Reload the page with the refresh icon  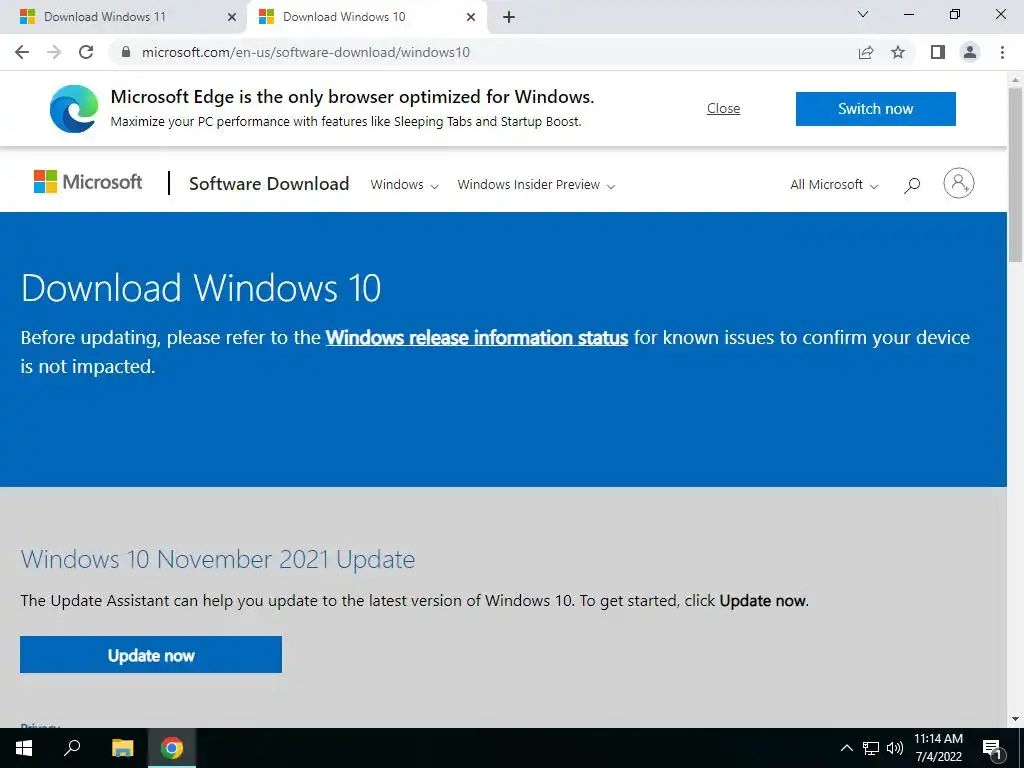[86, 52]
